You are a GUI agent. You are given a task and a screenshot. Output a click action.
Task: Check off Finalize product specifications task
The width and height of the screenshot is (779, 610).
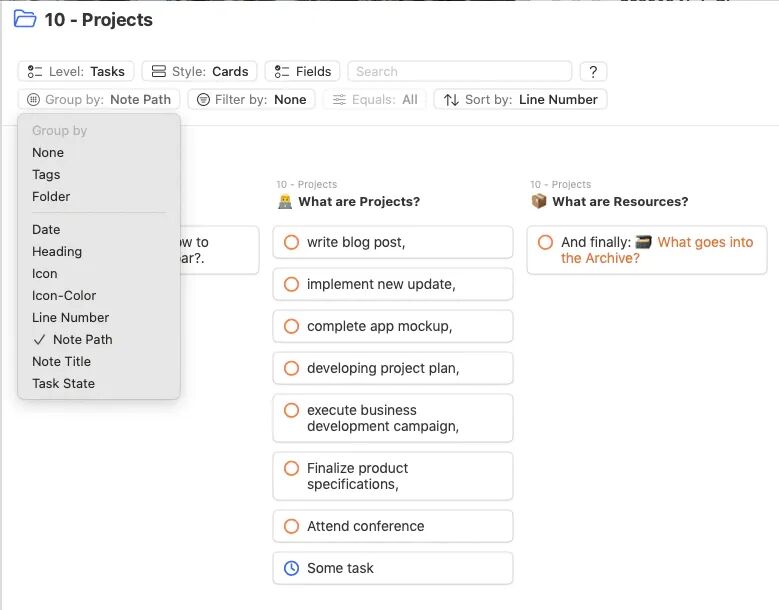coord(291,468)
